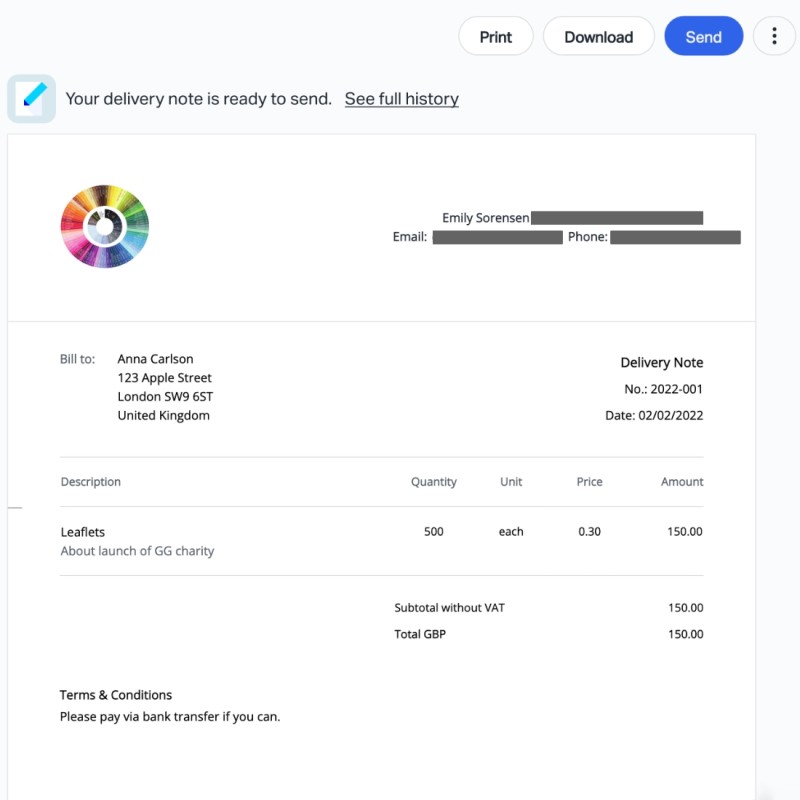Select the About launch of GG charity note

137,551
